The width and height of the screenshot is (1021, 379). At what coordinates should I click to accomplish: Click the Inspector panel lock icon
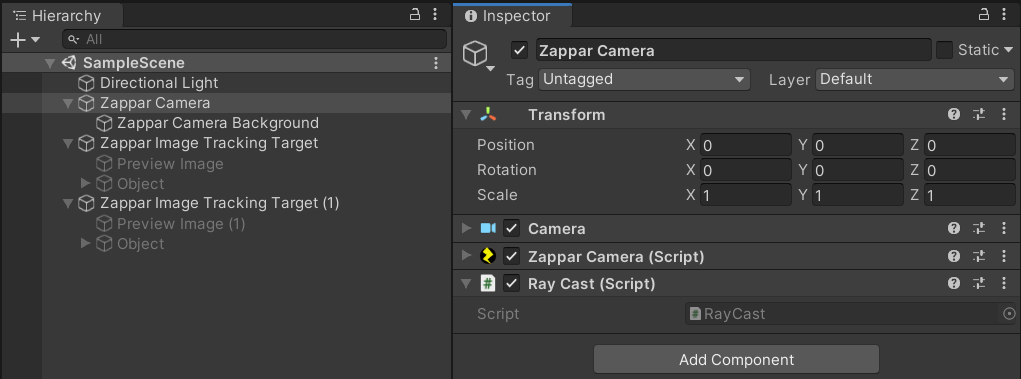pos(984,14)
